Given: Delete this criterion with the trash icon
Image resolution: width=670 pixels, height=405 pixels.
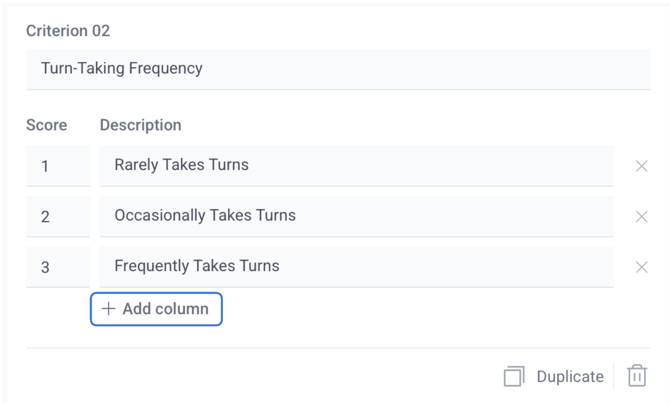Looking at the screenshot, I should 637,376.
